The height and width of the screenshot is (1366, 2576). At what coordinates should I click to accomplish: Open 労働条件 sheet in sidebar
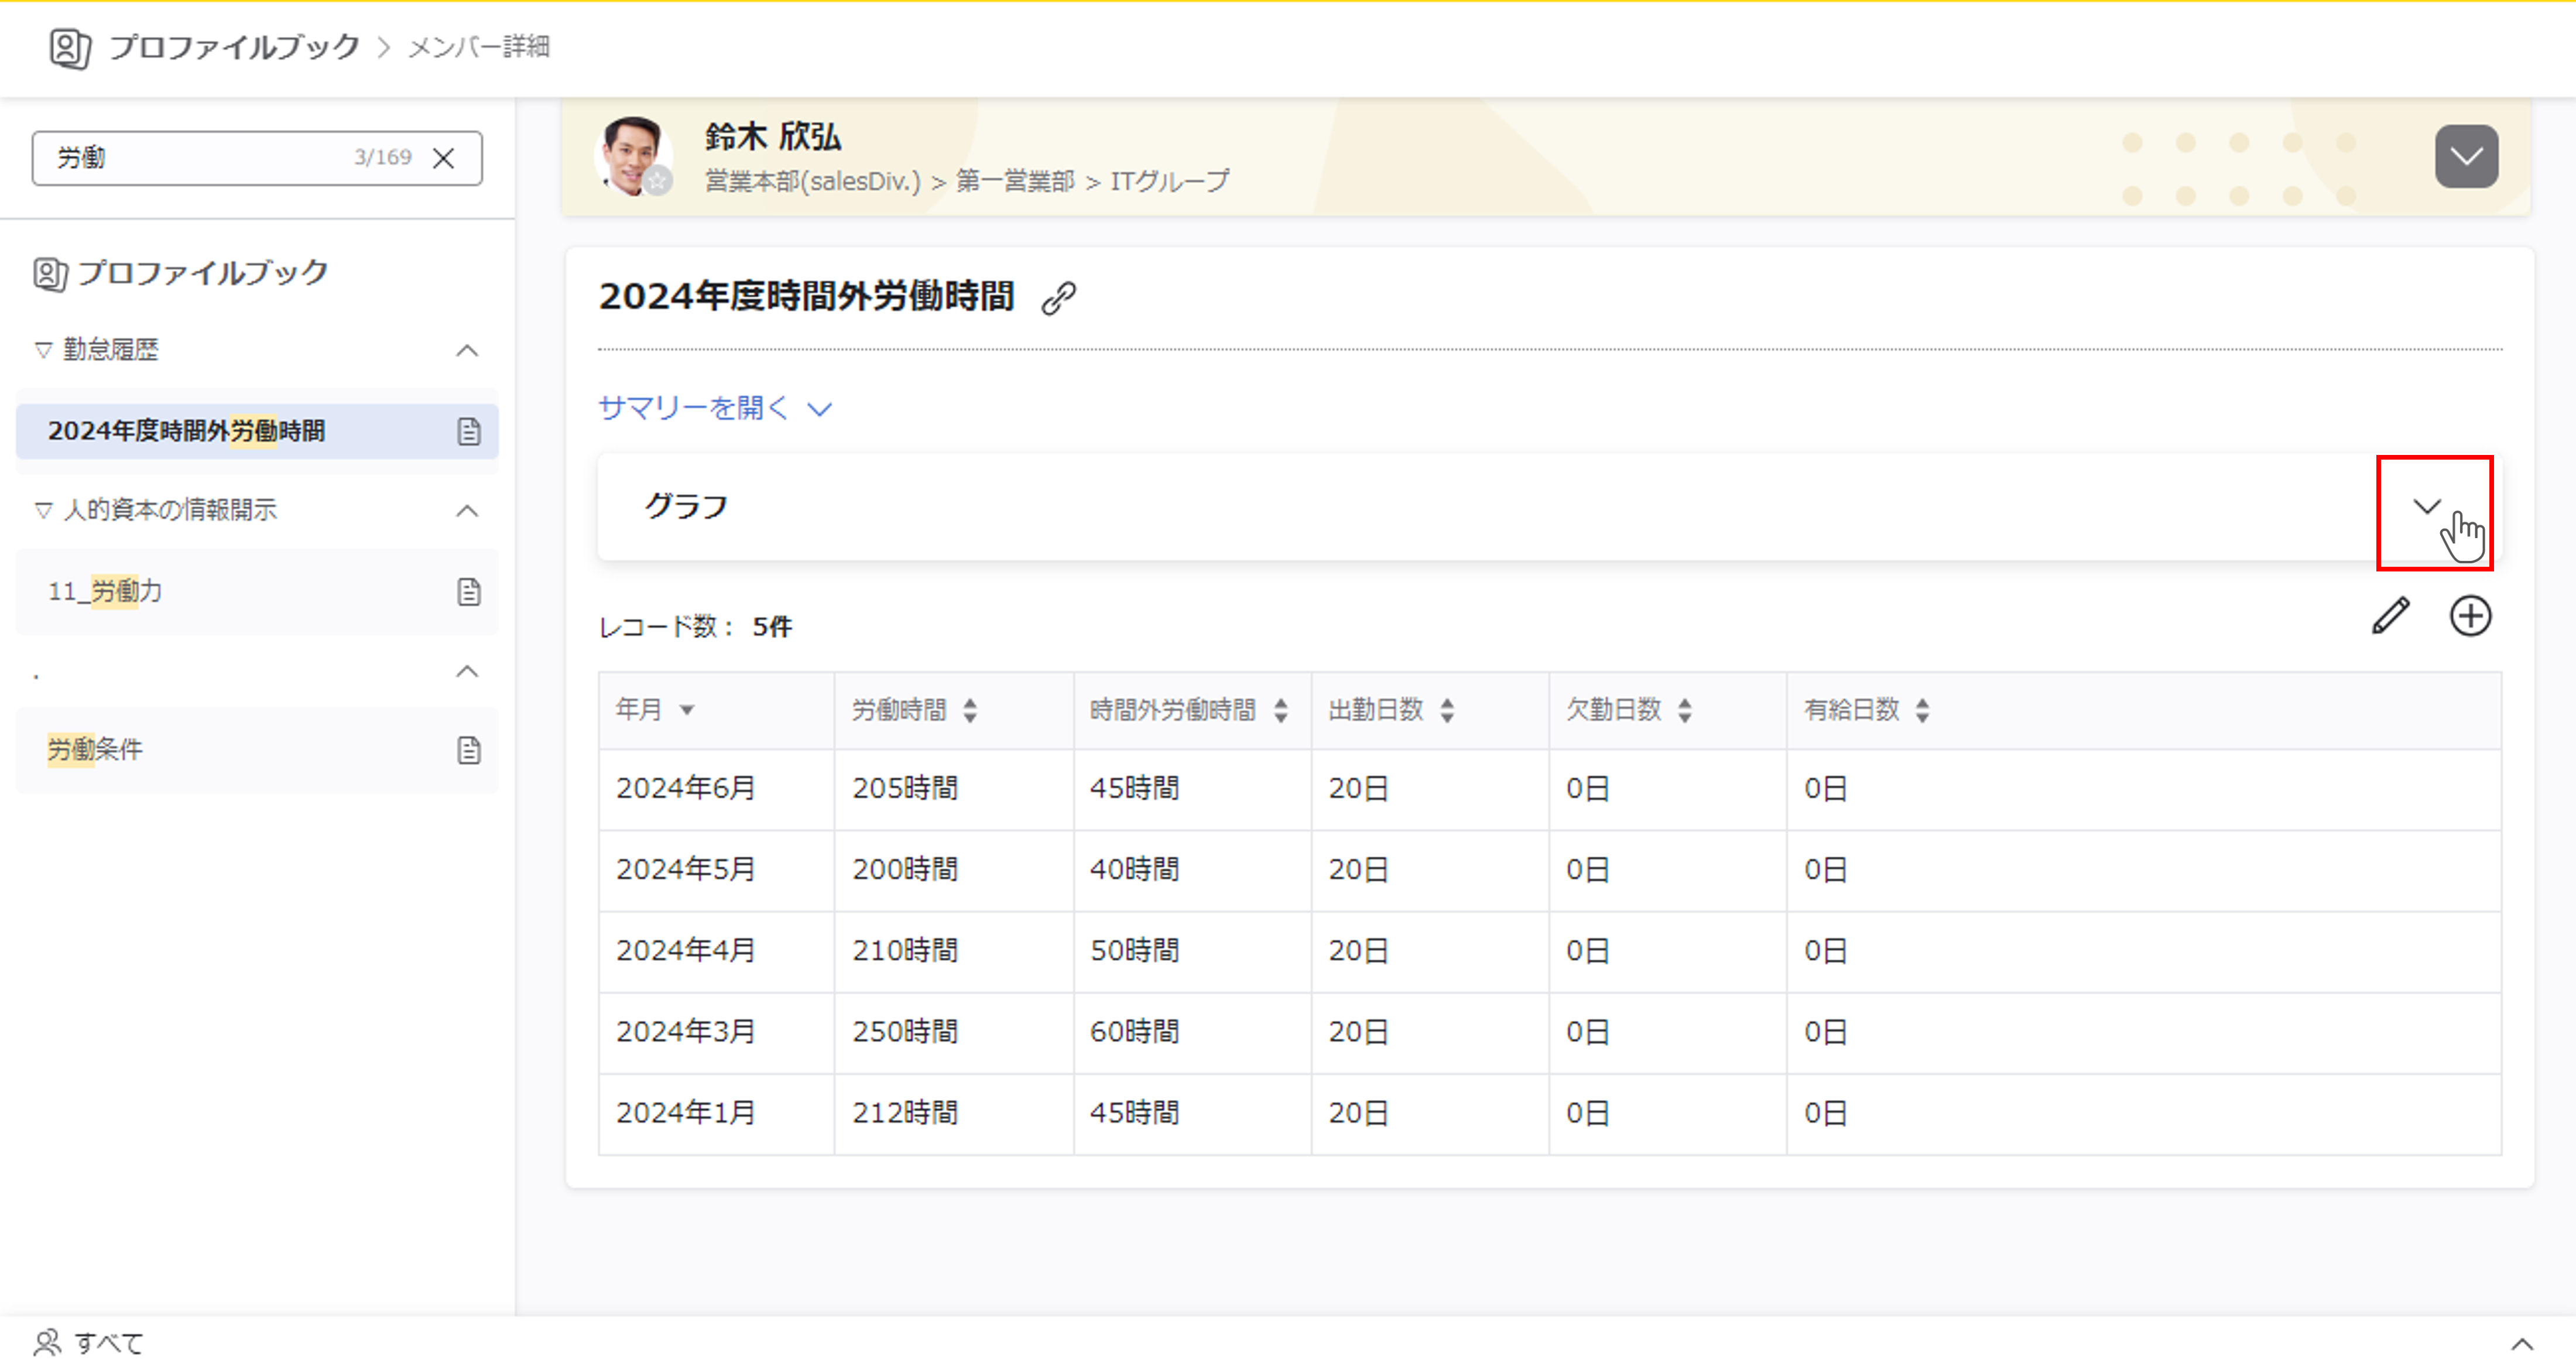click(x=95, y=750)
